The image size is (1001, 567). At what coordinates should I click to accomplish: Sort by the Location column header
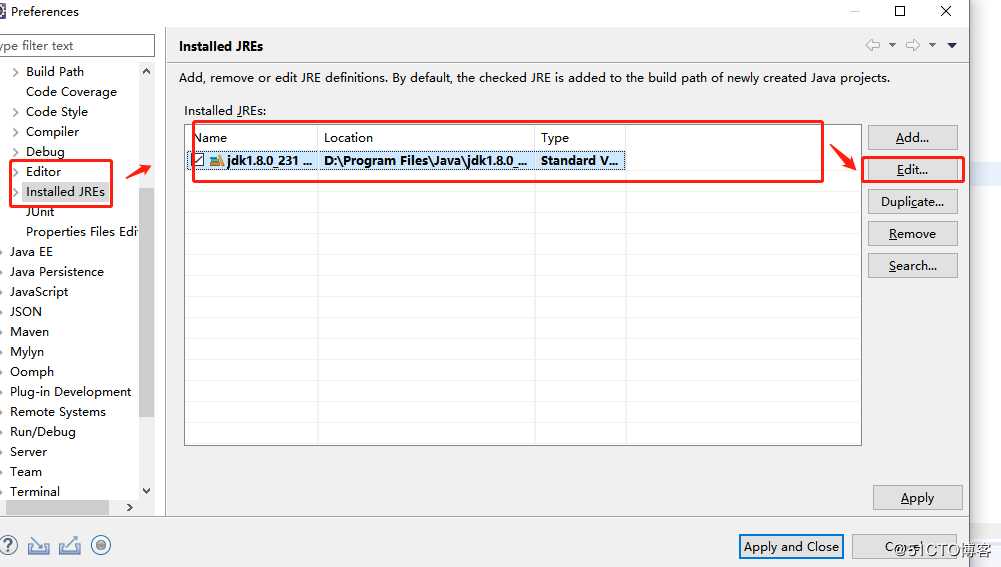tap(426, 137)
